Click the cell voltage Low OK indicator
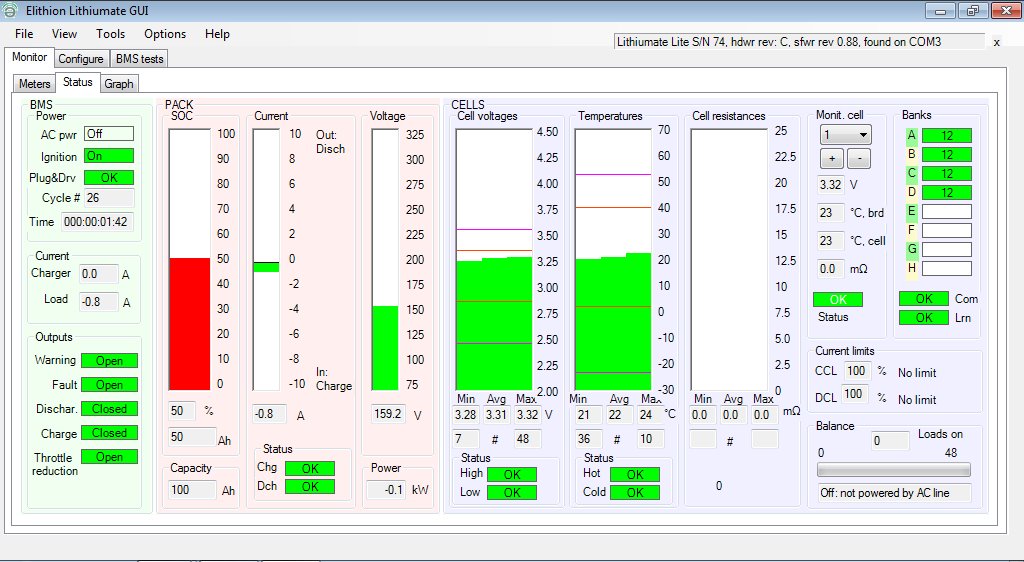 (x=512, y=493)
